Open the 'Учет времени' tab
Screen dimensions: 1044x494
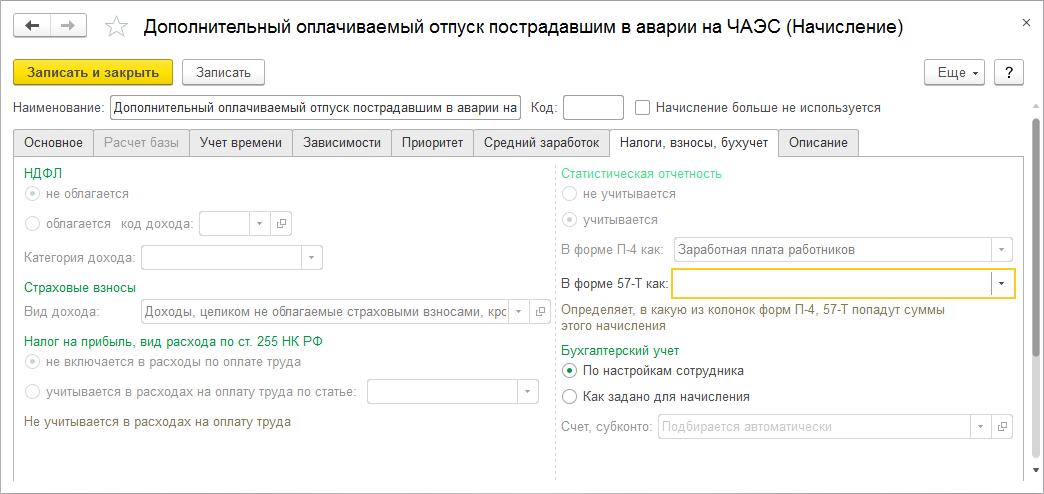pos(241,143)
